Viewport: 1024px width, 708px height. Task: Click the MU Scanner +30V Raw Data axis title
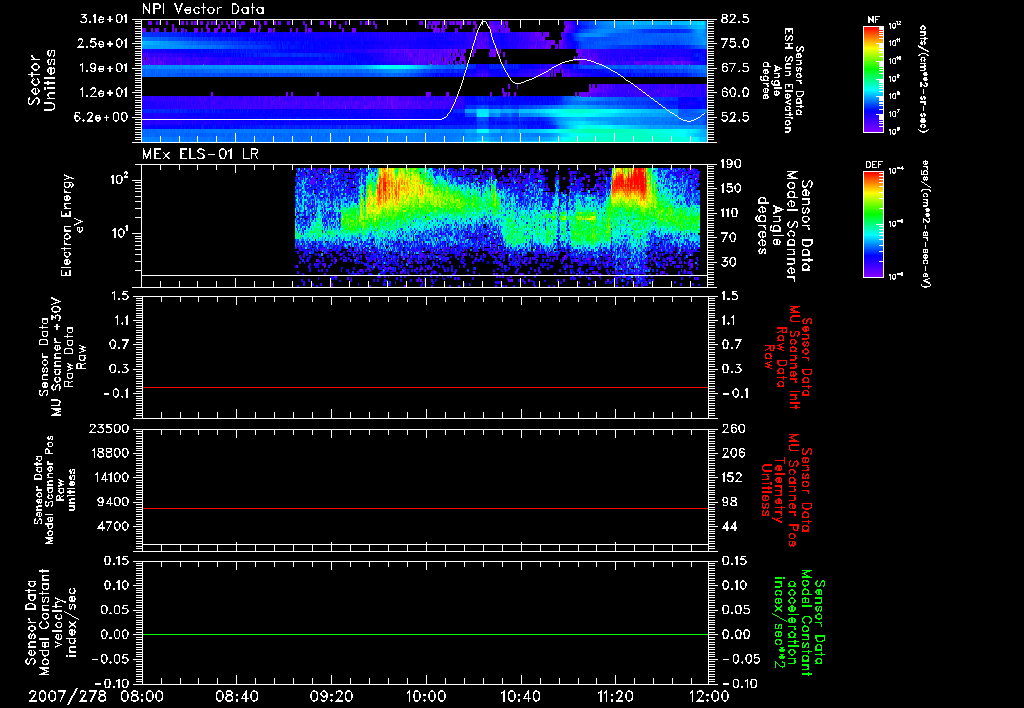coord(61,357)
